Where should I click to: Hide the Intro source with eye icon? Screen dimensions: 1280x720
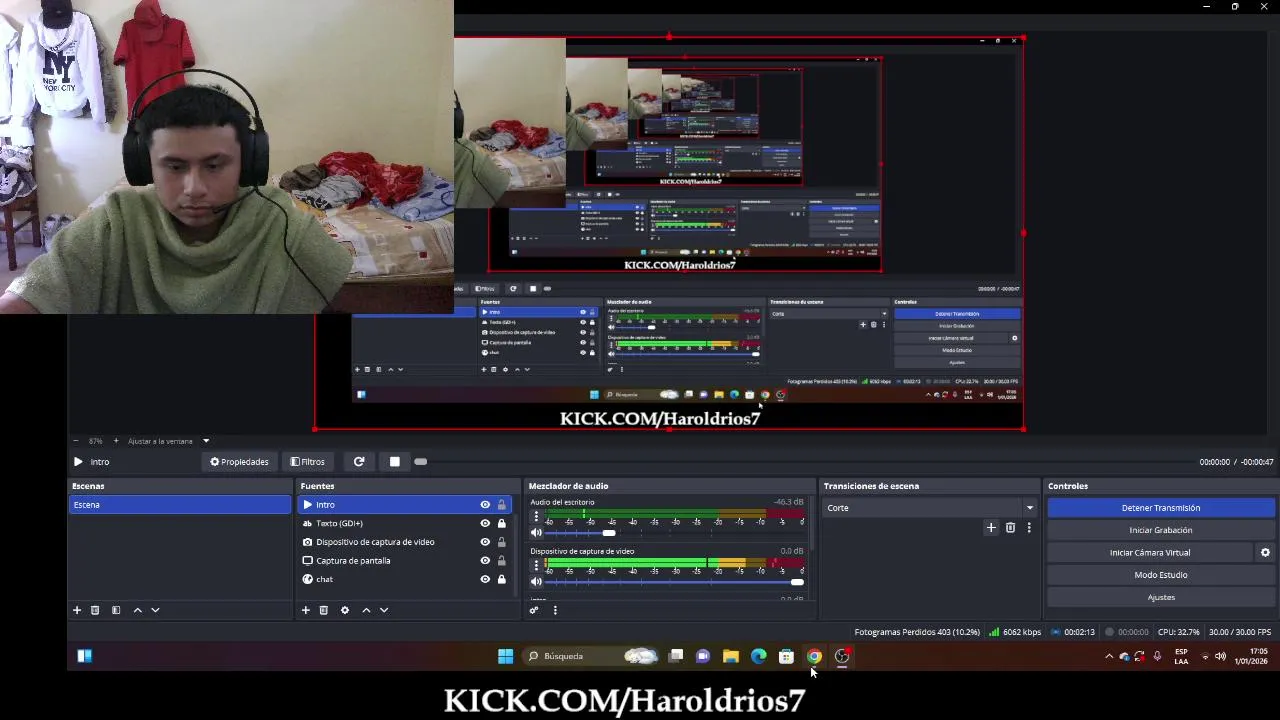tap(485, 505)
